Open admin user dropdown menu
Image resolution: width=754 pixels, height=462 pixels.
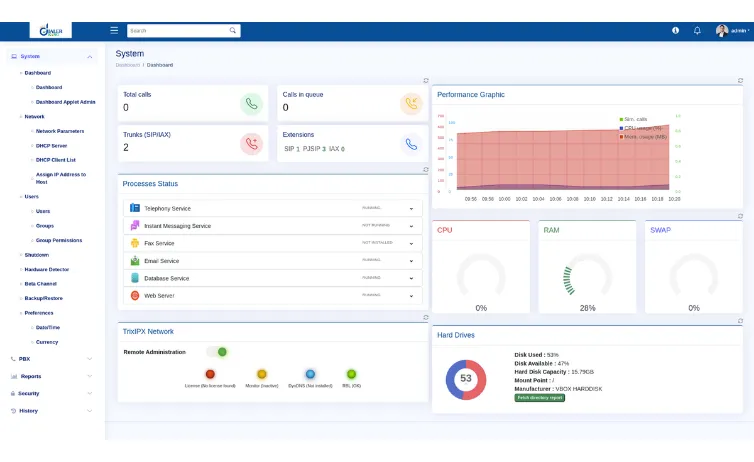(x=740, y=30)
